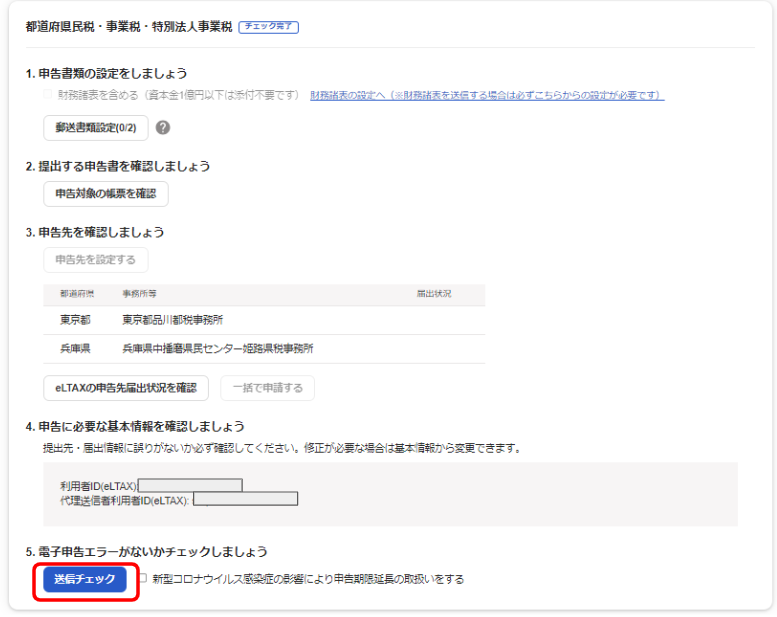Screen dimensions: 777x617
Task: Click heading 4. 申告に必要な基本情報を確認しましょう
Action: pyautogui.click(x=135, y=427)
